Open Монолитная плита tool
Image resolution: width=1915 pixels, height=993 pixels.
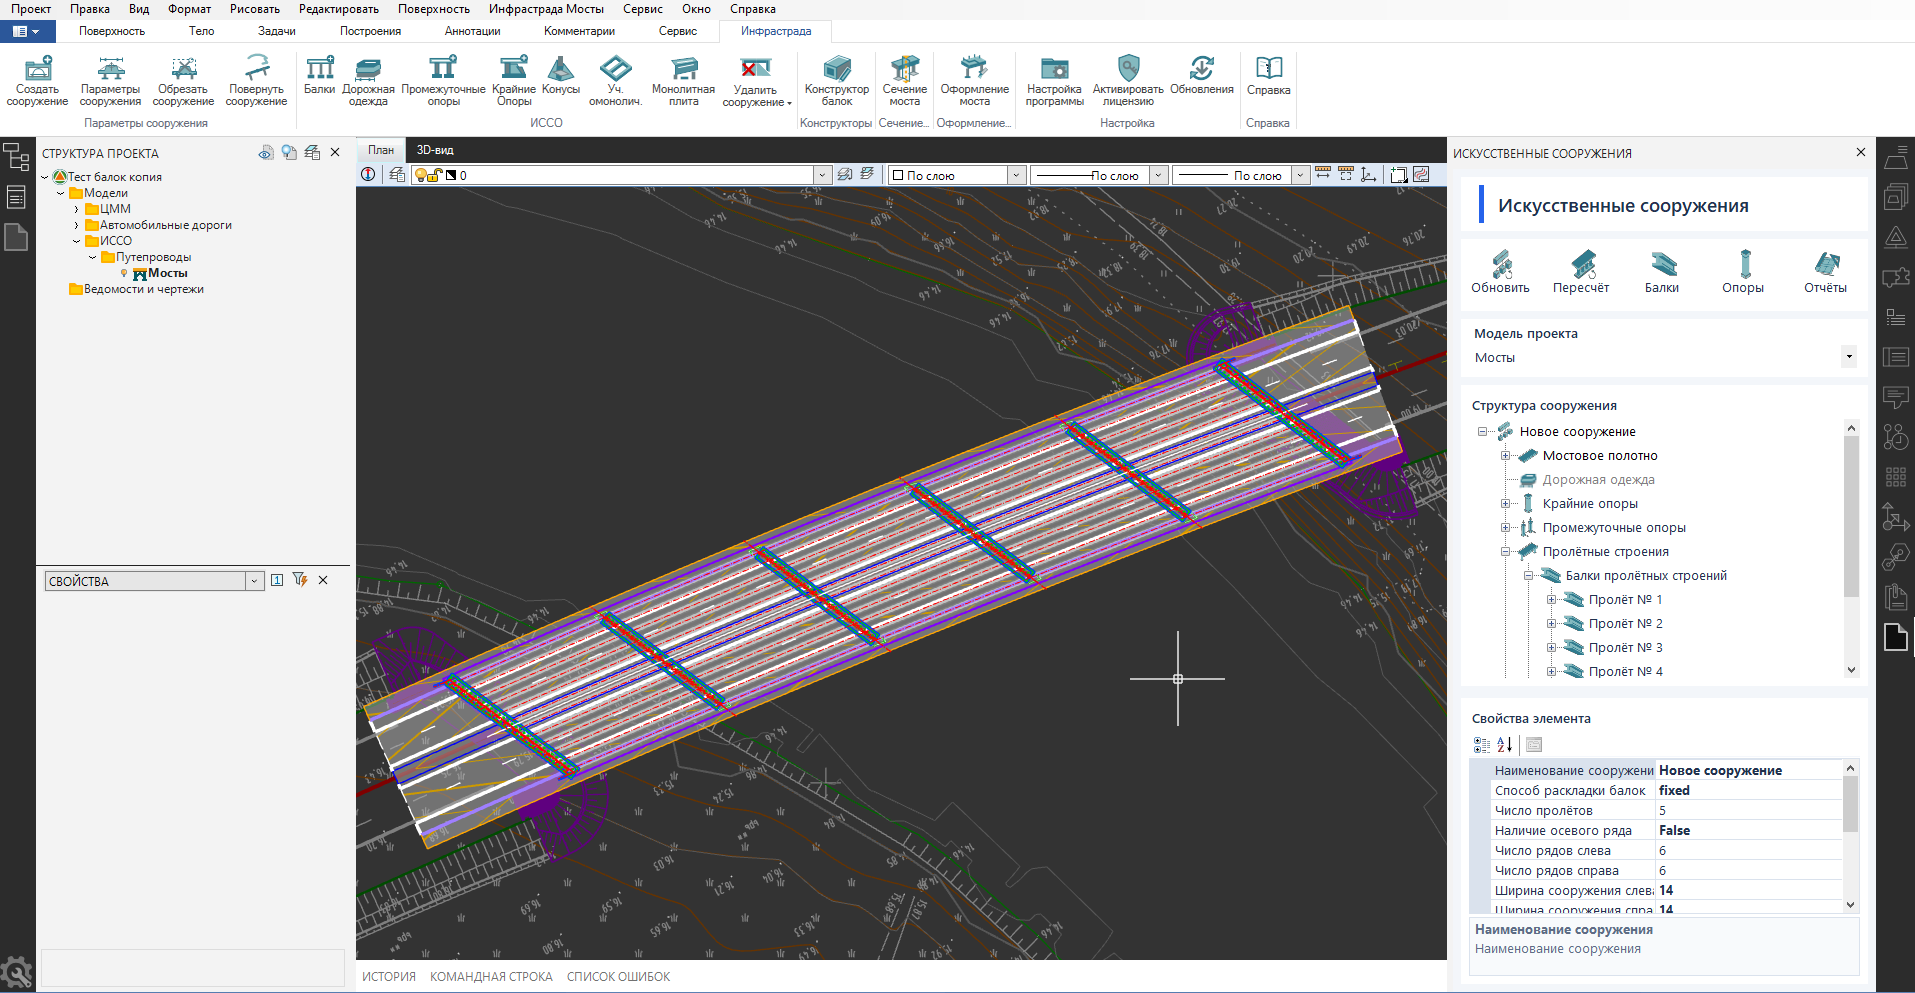(x=684, y=81)
